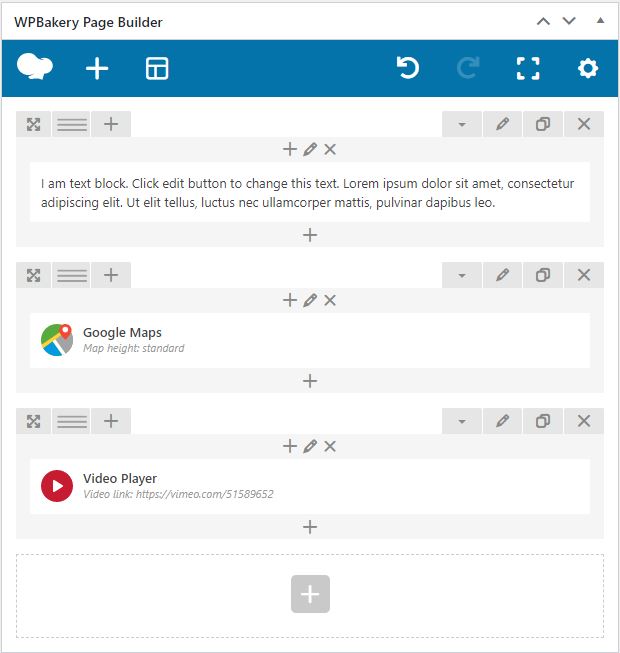Click the Google Maps element icon

point(57,340)
